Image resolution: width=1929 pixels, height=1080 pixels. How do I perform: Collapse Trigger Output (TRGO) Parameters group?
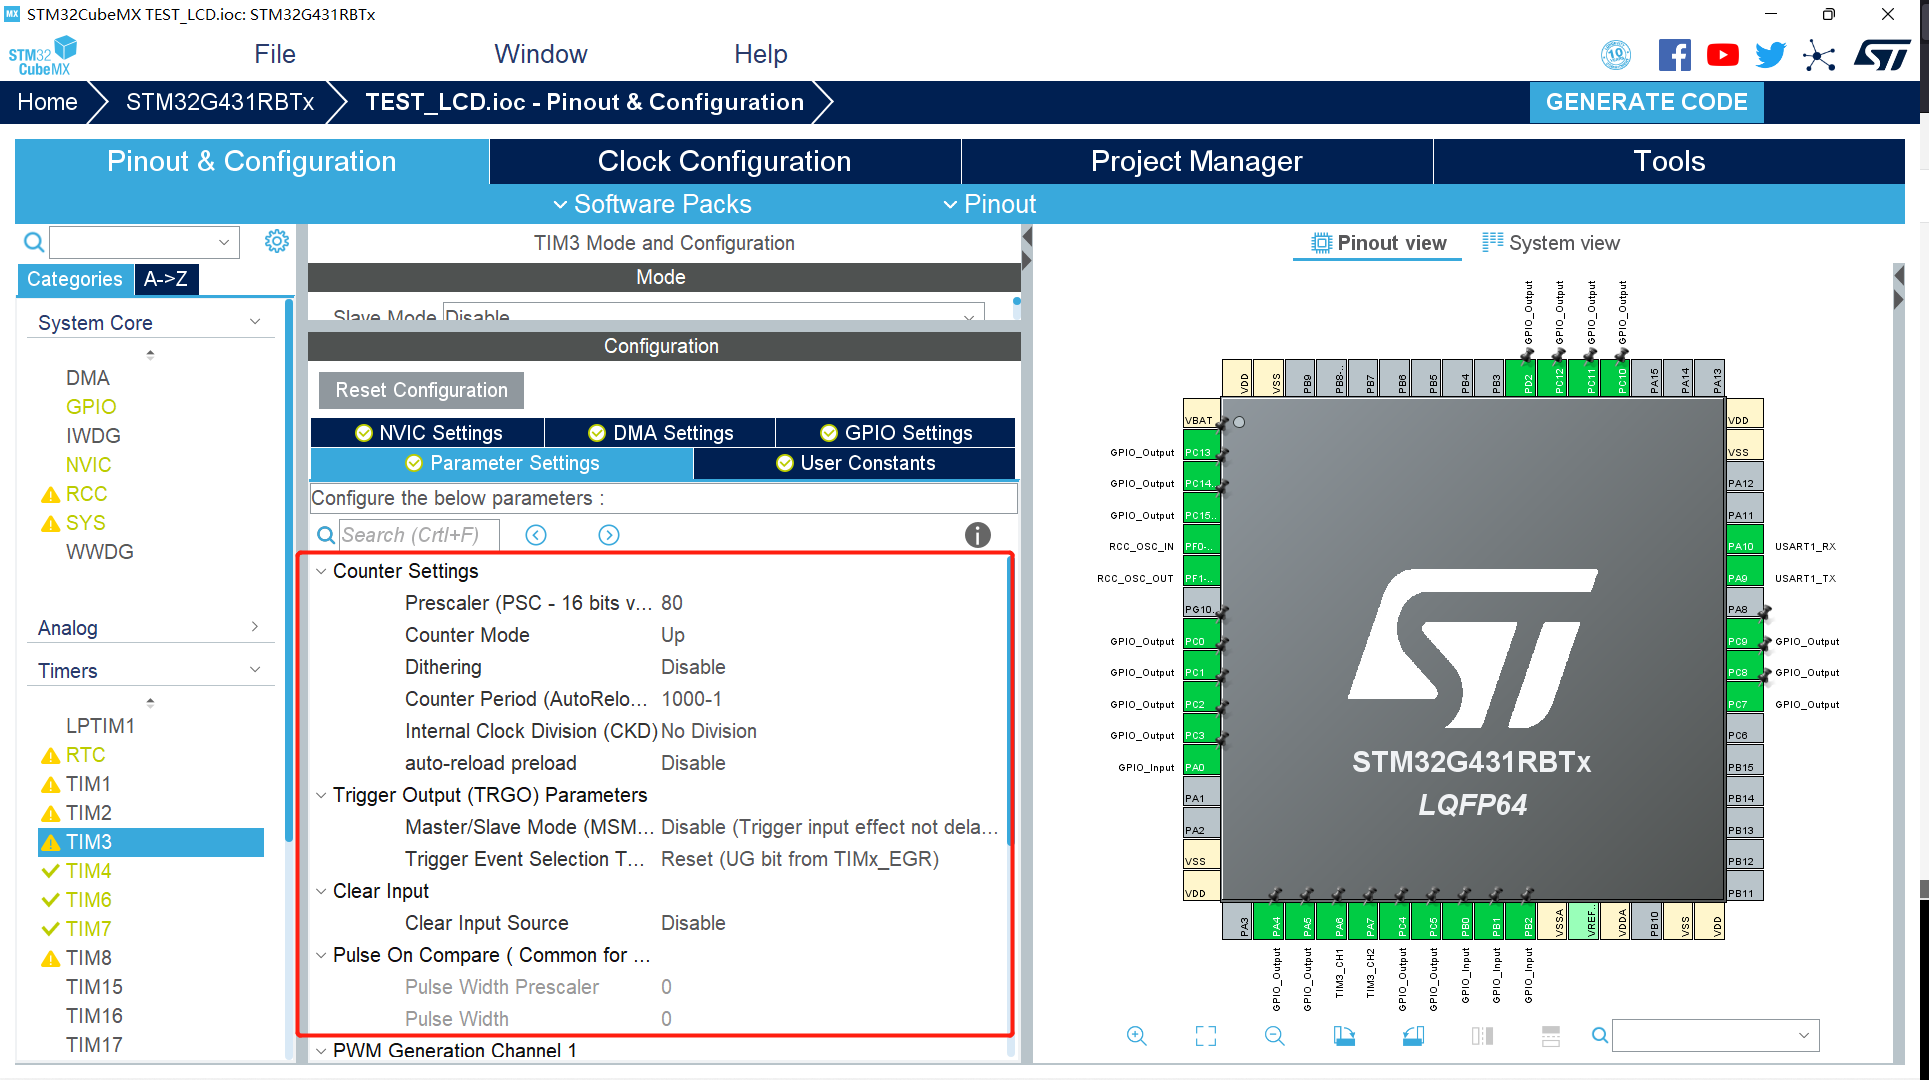321,796
